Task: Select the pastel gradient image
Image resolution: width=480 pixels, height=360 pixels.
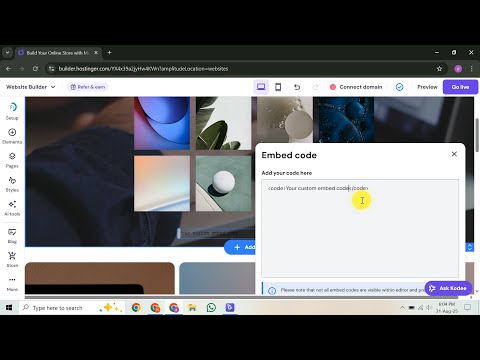Action: [x=162, y=183]
